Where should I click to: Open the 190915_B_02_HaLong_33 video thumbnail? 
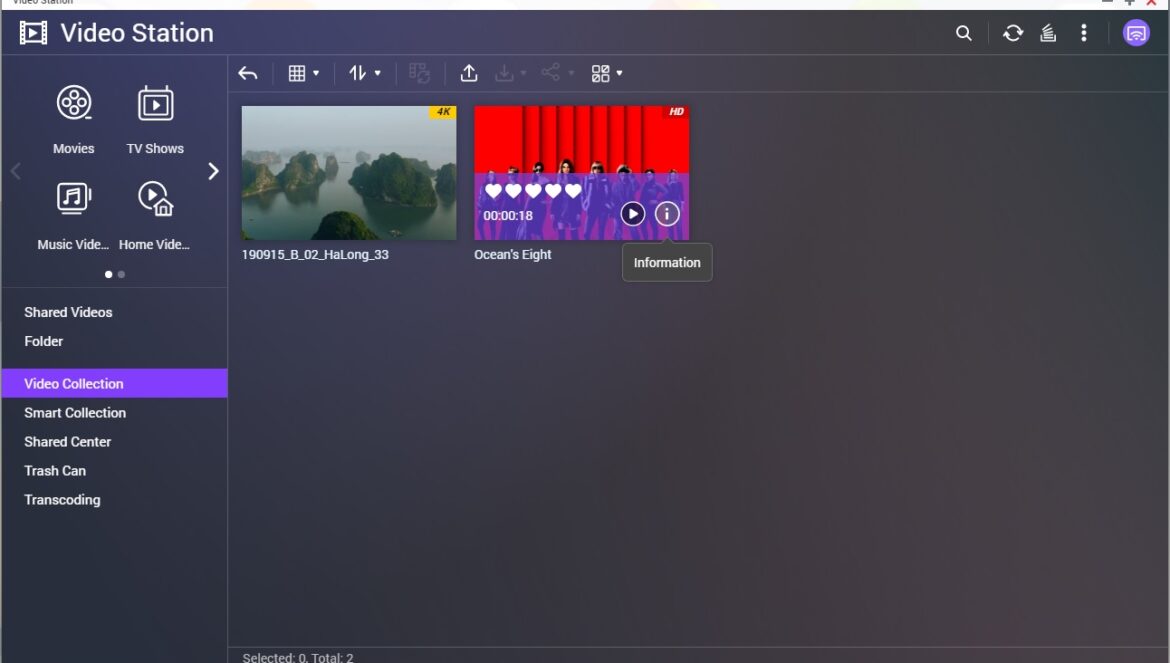[x=349, y=173]
